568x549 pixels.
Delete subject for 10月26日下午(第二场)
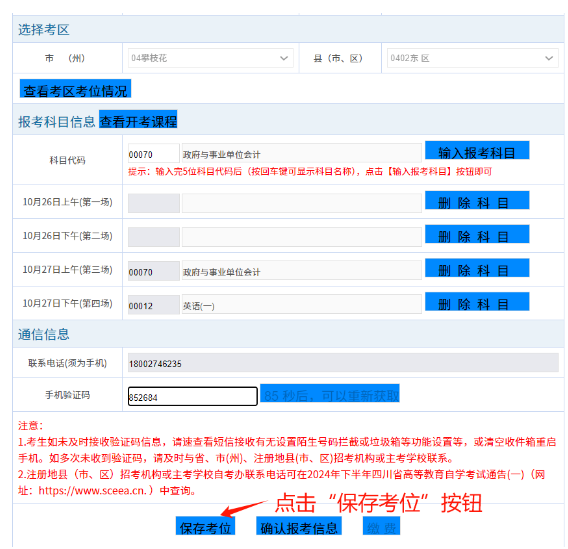(x=477, y=234)
